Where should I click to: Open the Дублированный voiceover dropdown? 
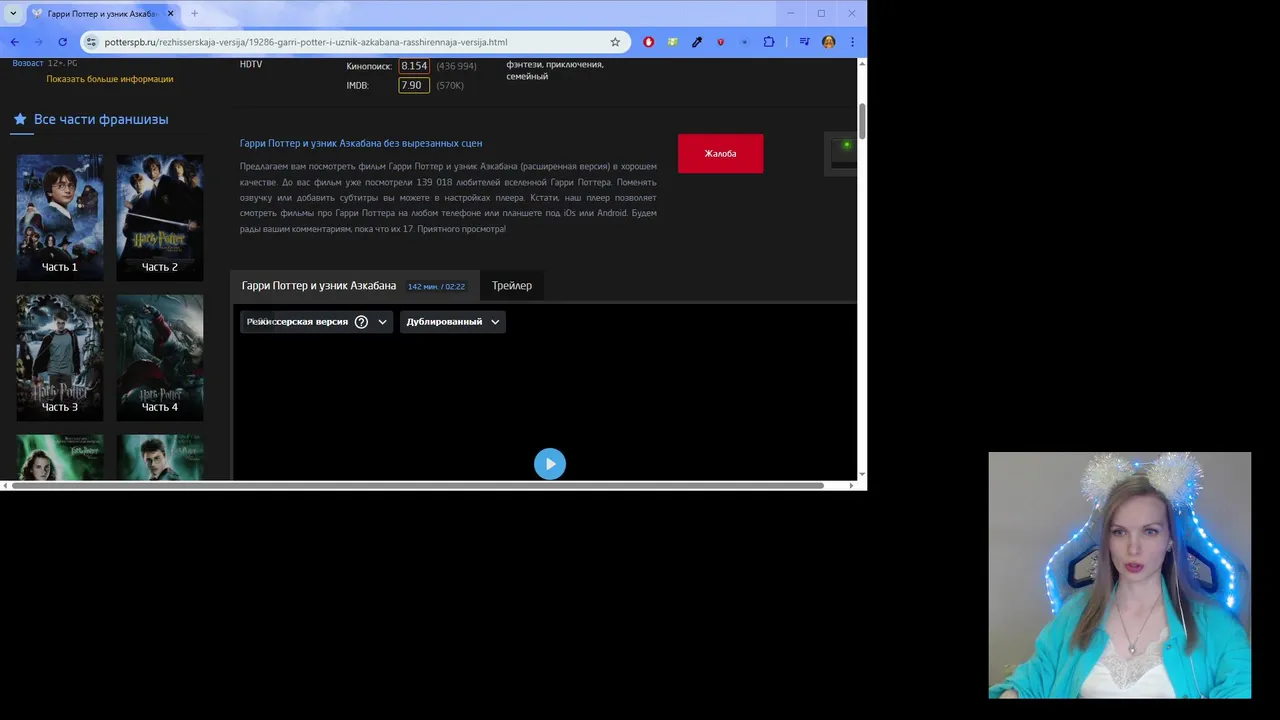tap(452, 321)
